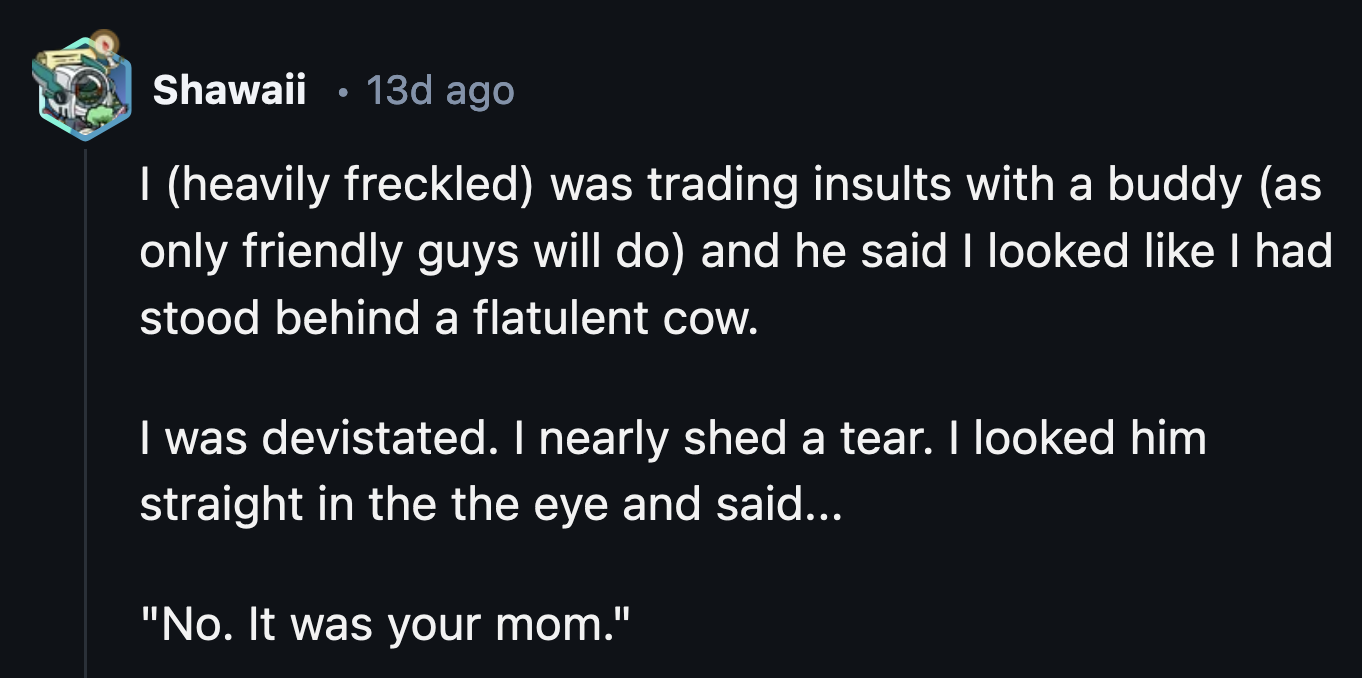Click the dot separator before the timestamp
The width and height of the screenshot is (1362, 678).
(x=343, y=92)
